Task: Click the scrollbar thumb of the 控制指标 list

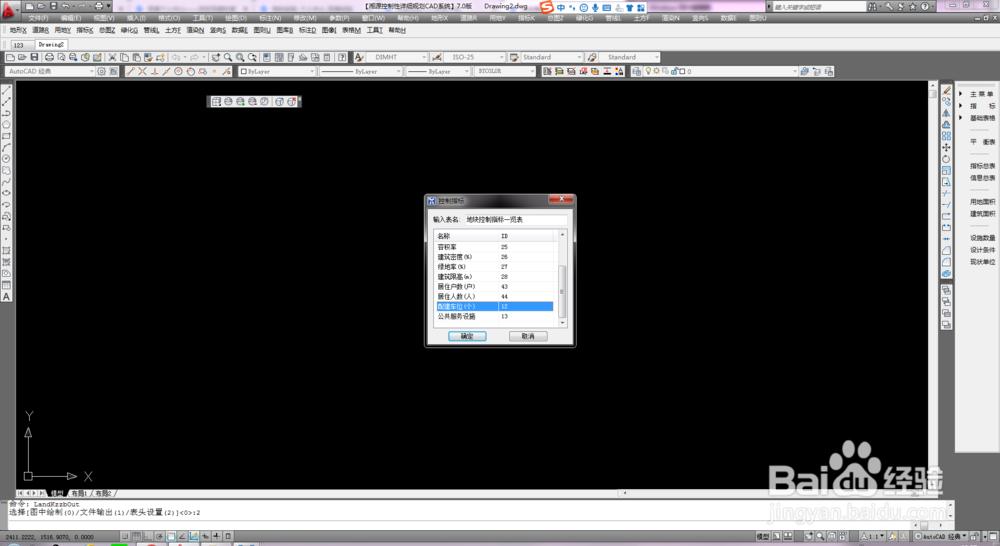Action: coord(562,291)
